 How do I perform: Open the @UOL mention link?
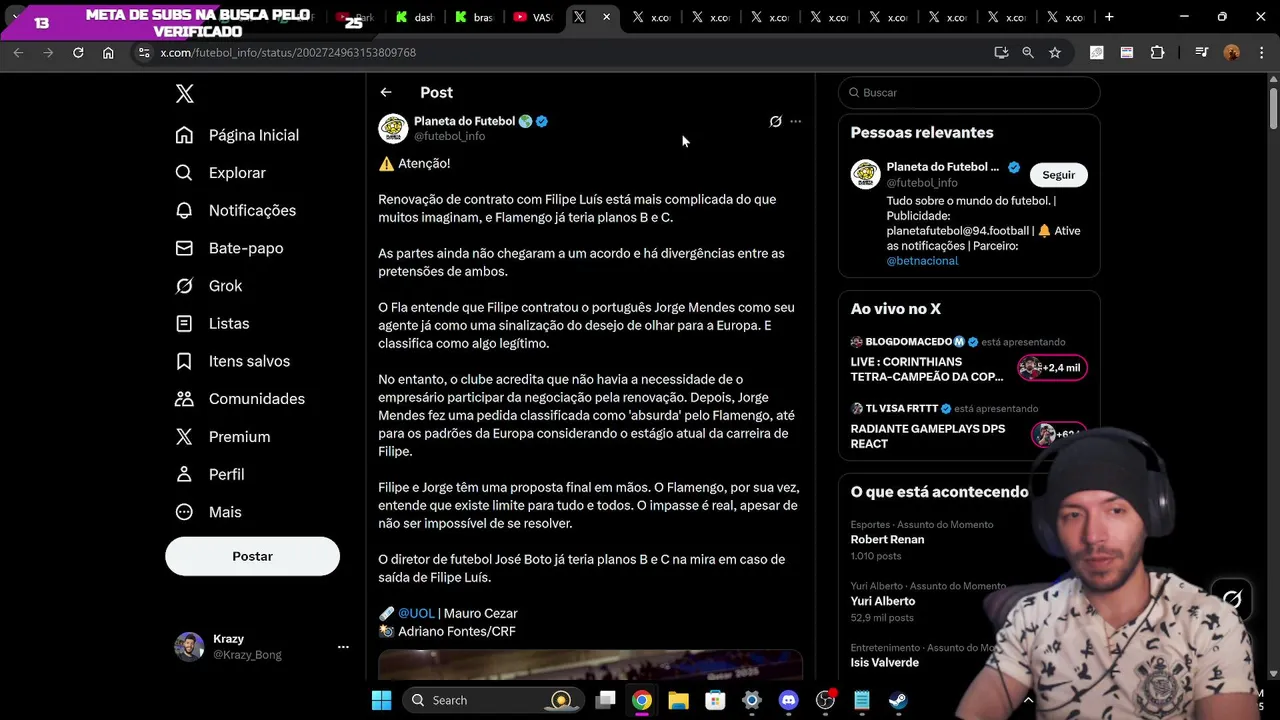[x=416, y=613]
